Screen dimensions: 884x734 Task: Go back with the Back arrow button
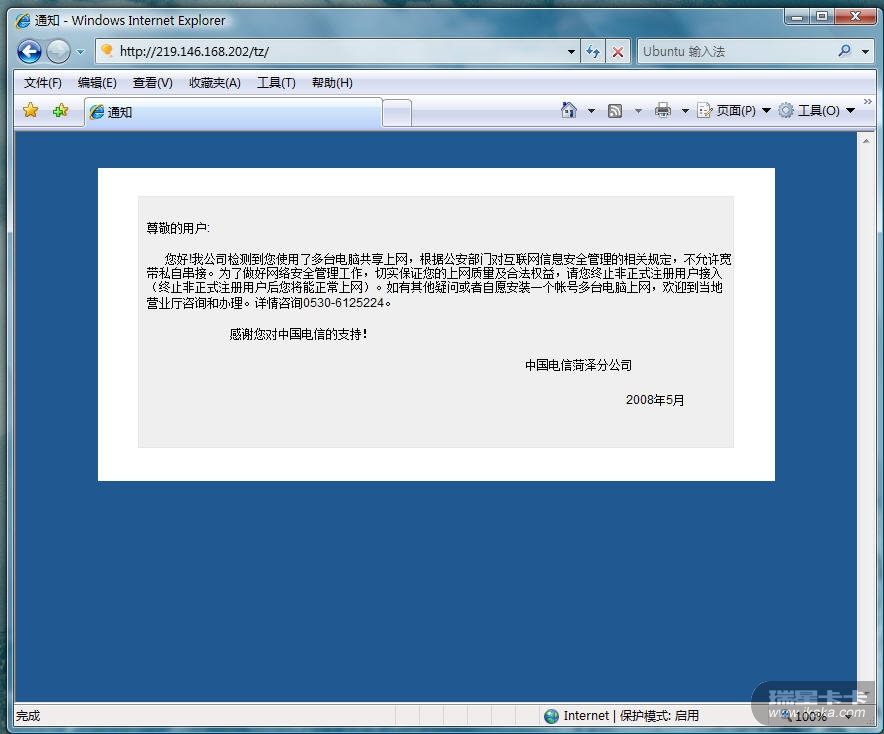click(29, 52)
